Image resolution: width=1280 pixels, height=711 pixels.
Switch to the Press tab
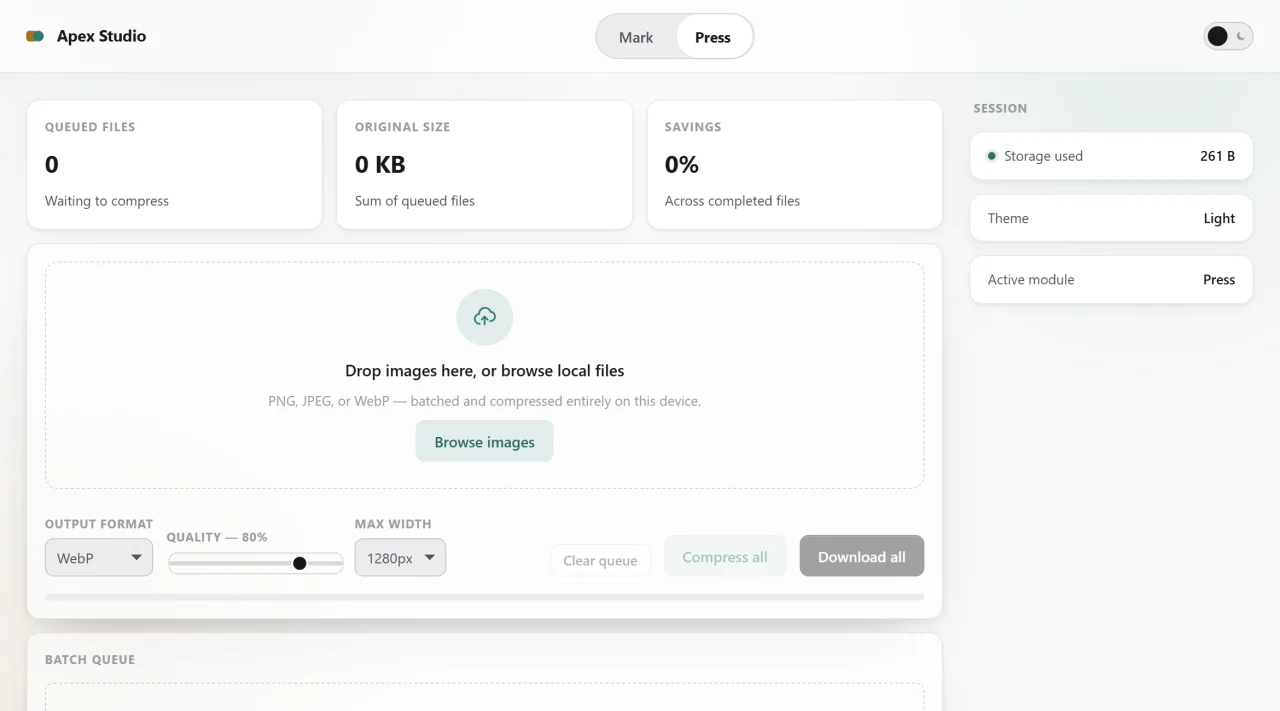tap(713, 37)
